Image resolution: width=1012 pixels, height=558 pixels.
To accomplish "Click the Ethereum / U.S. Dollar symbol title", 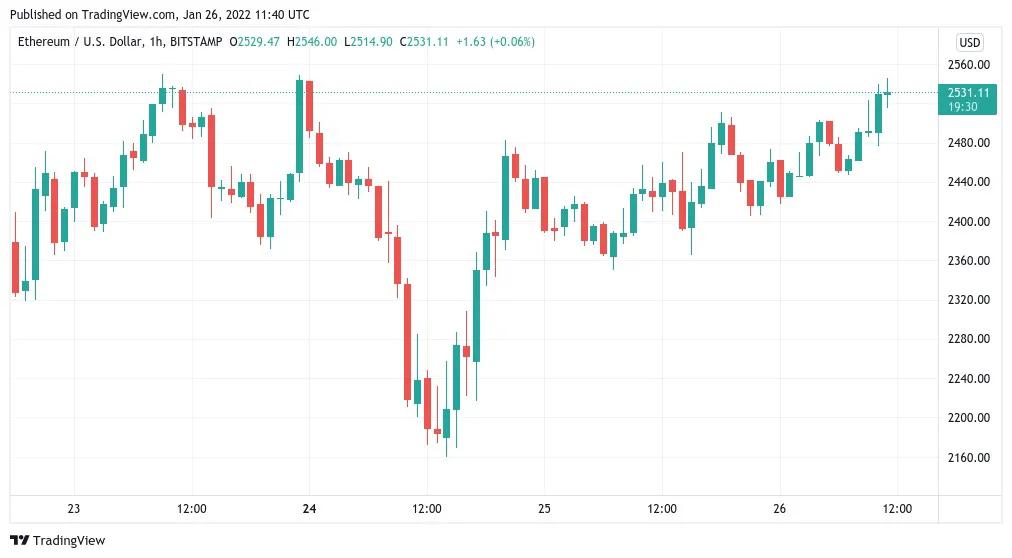I will (x=85, y=42).
